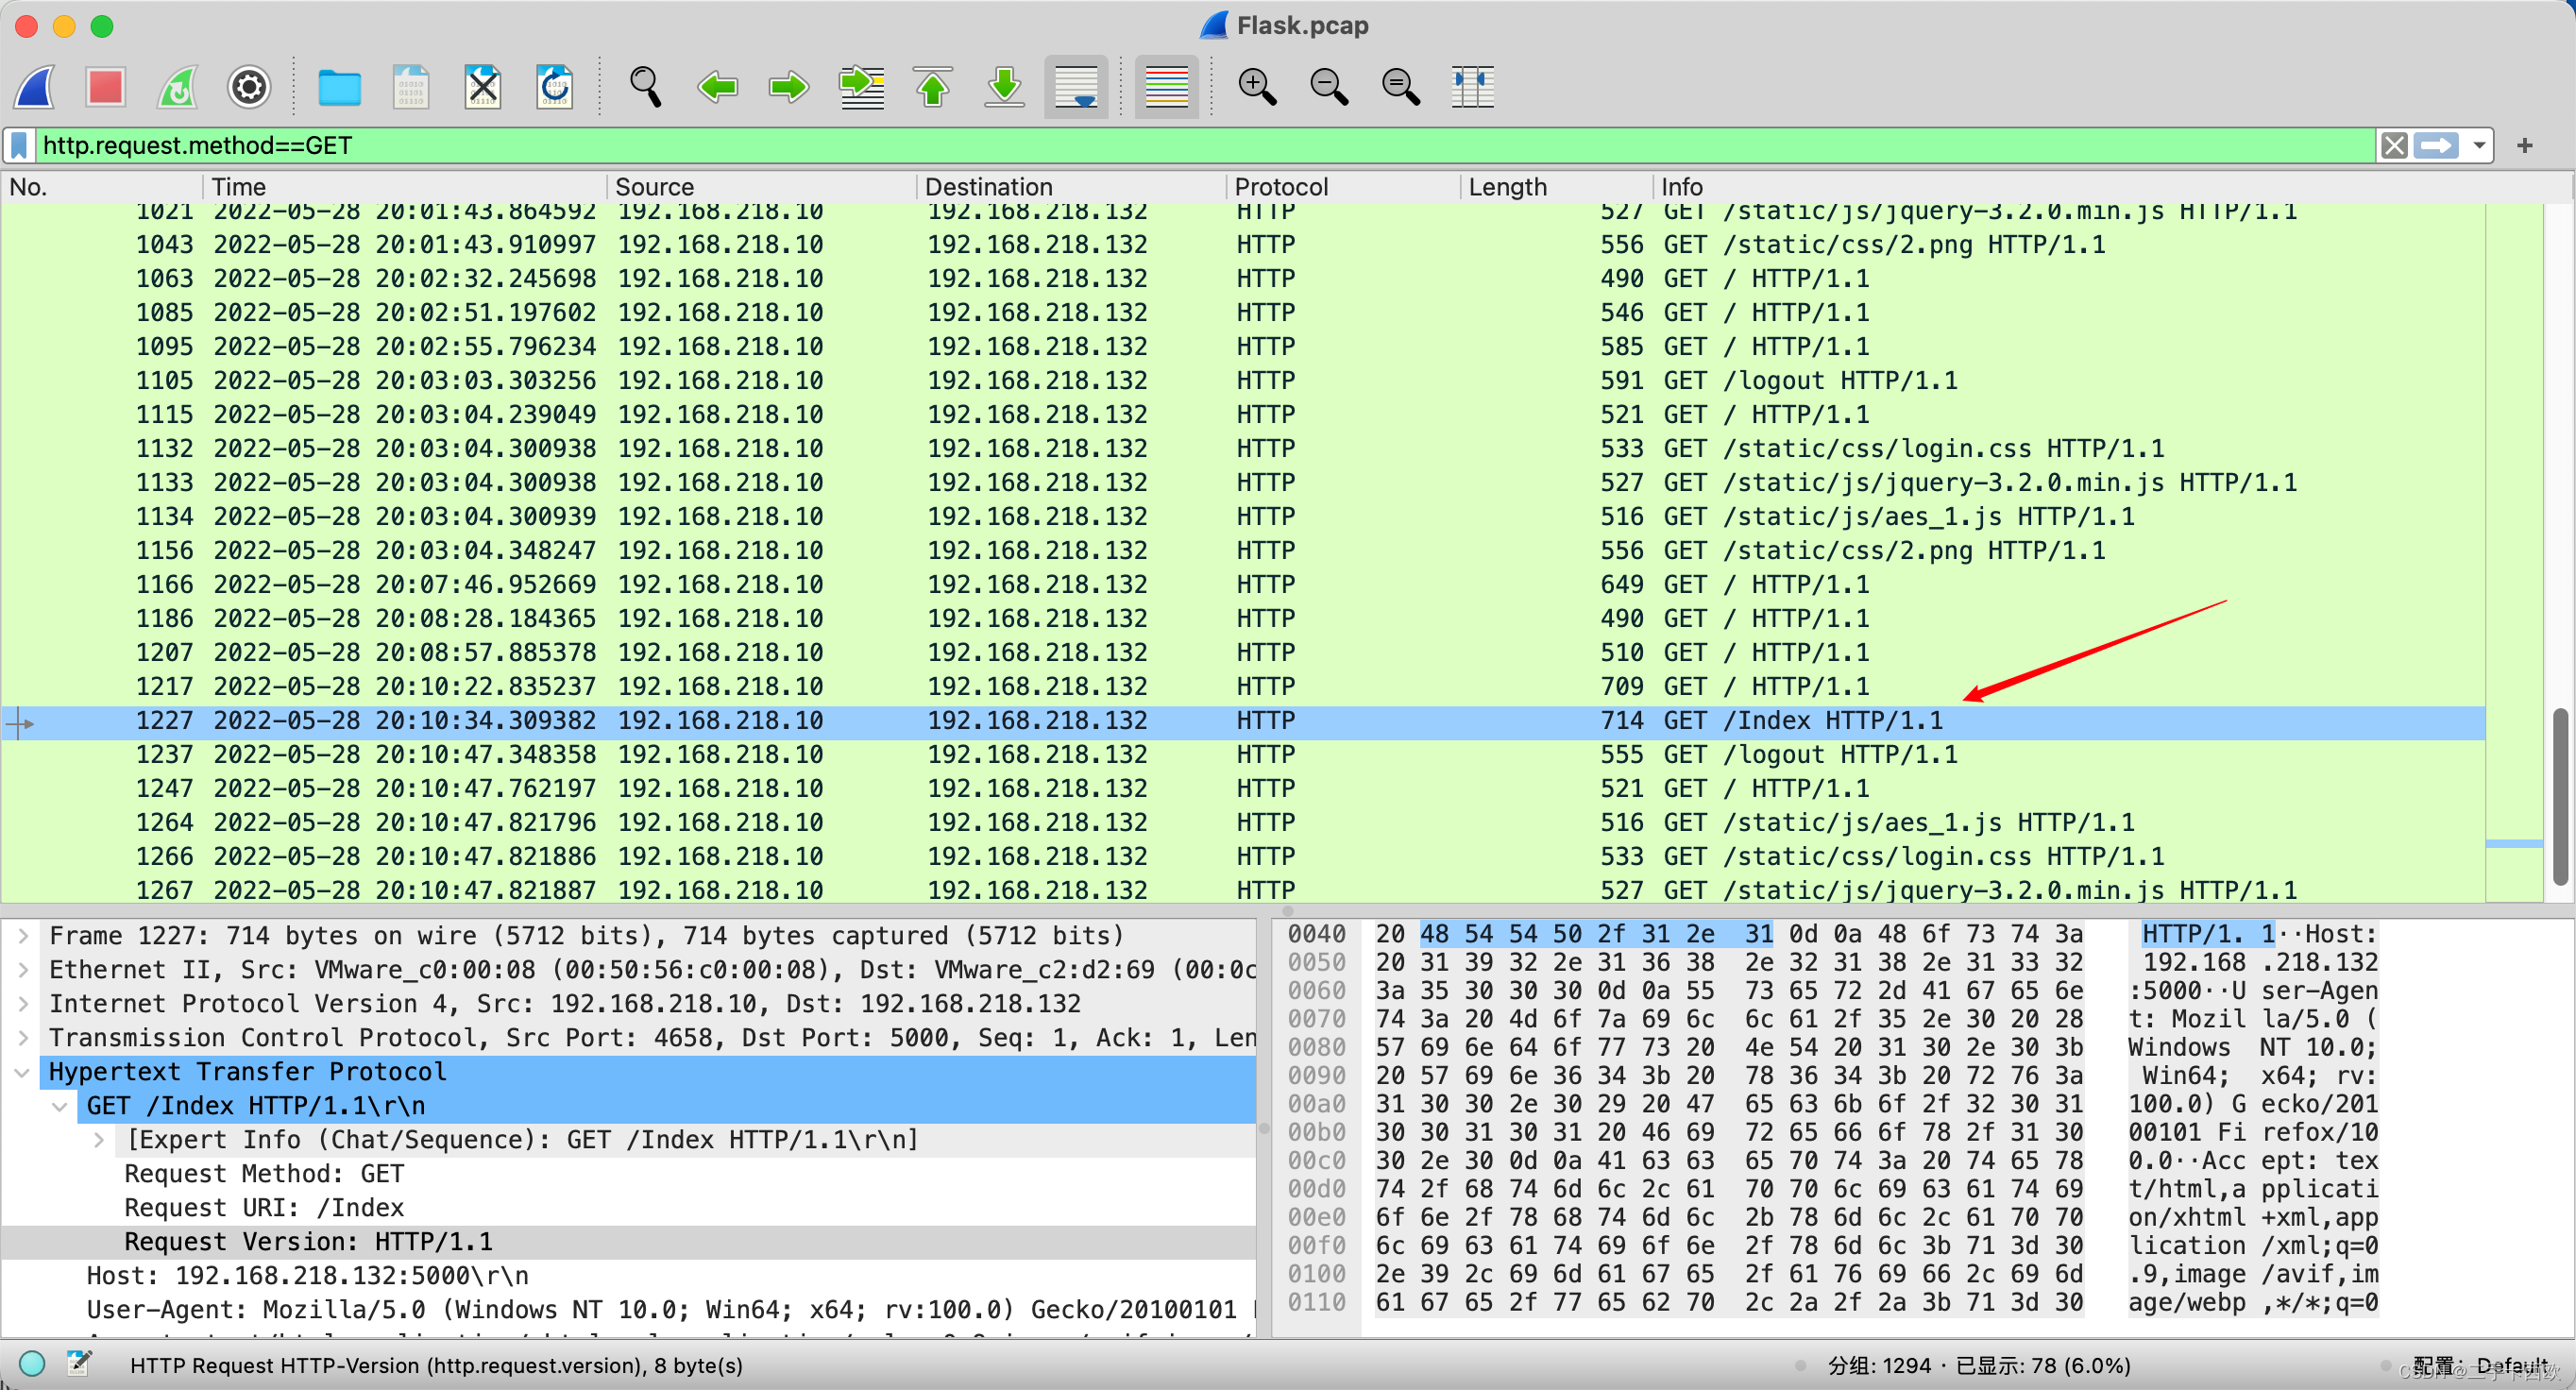Open the display filter history dropdown
The image size is (2576, 1390).
(x=2479, y=146)
